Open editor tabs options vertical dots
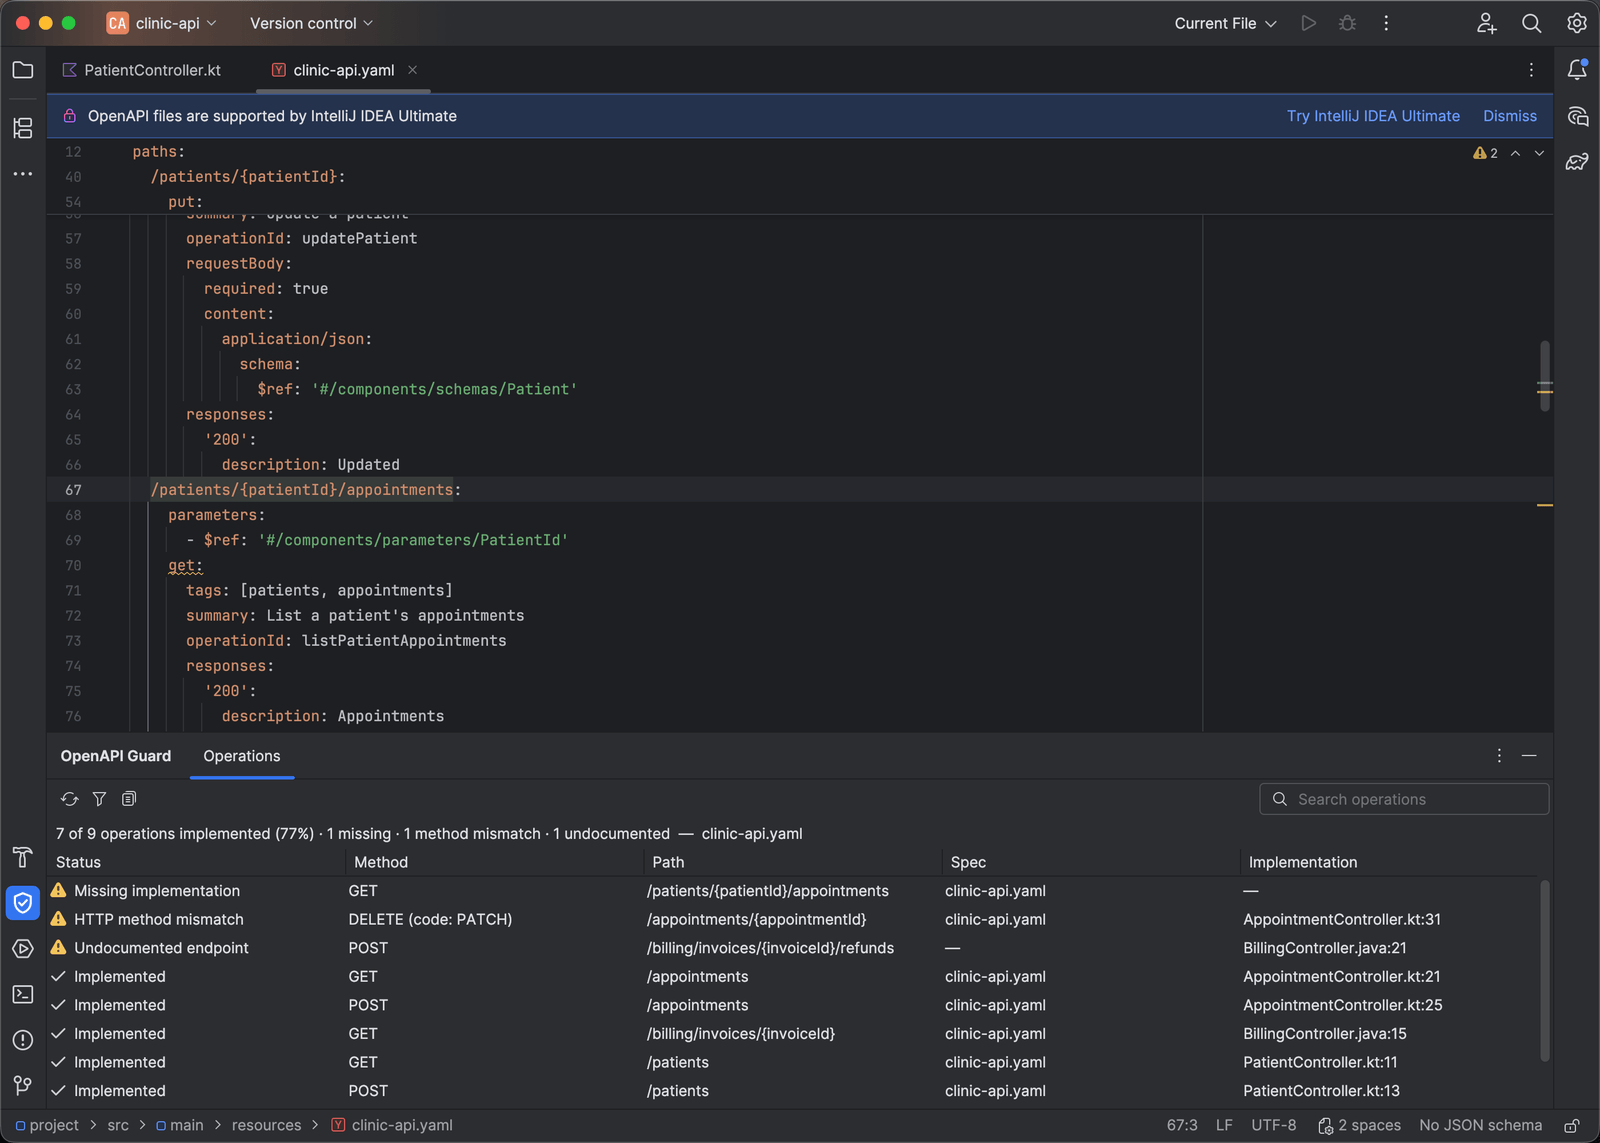The height and width of the screenshot is (1143, 1600). pos(1531,70)
